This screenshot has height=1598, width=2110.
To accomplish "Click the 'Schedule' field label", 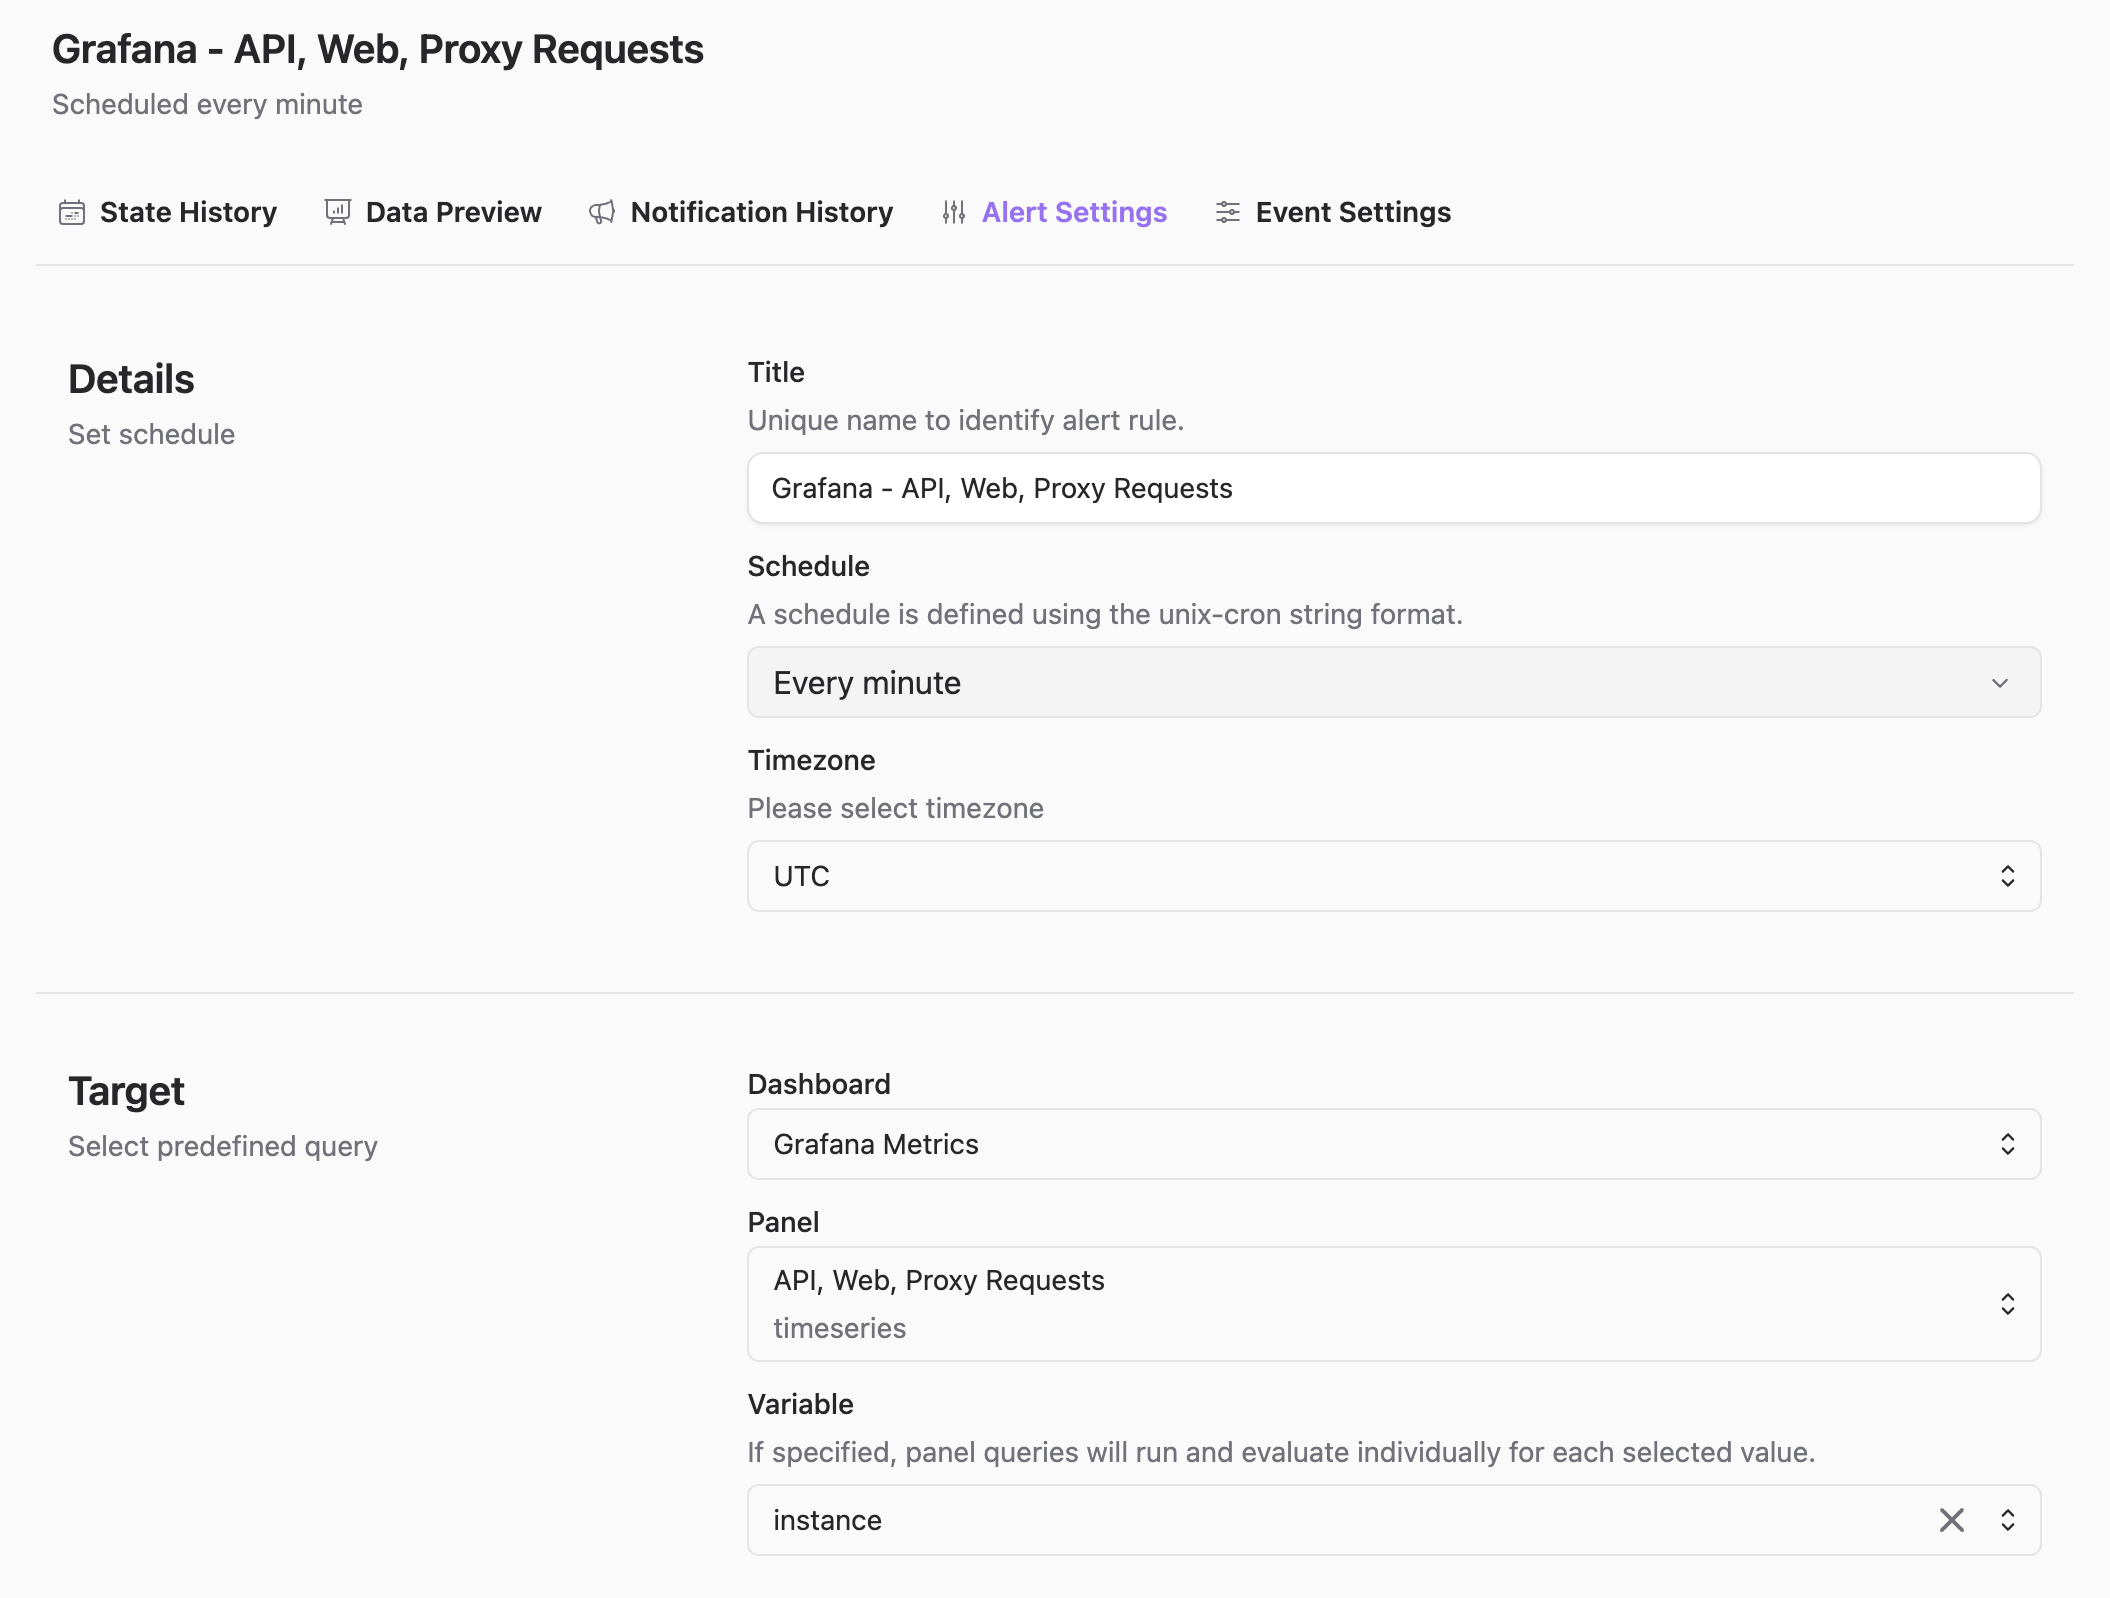I will tap(808, 566).
